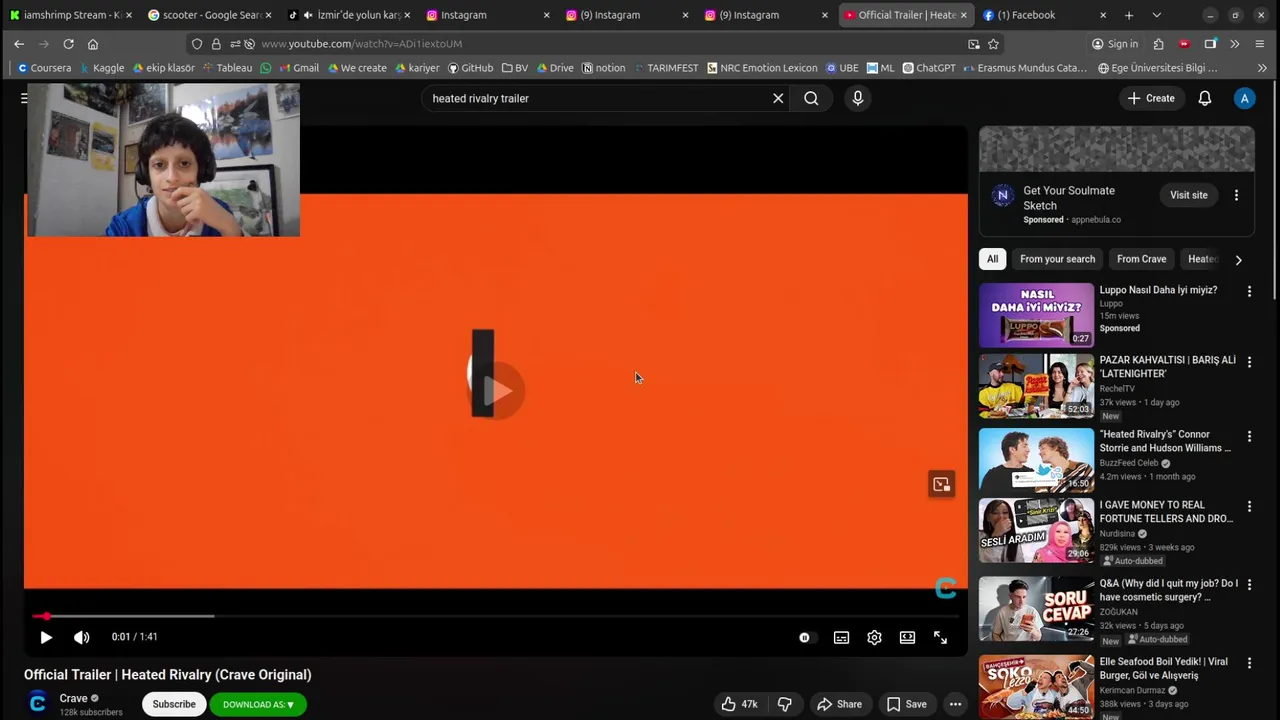
Task: Switch the player to theater mode
Action: (907, 637)
